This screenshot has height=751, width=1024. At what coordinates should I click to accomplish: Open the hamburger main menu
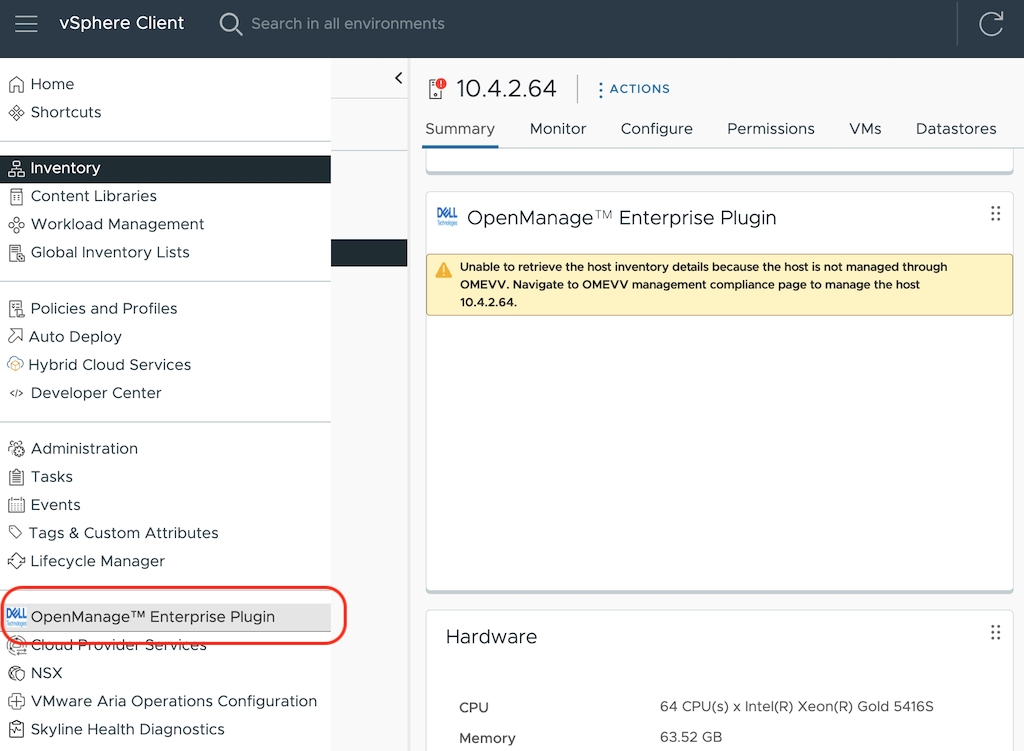tap(26, 24)
